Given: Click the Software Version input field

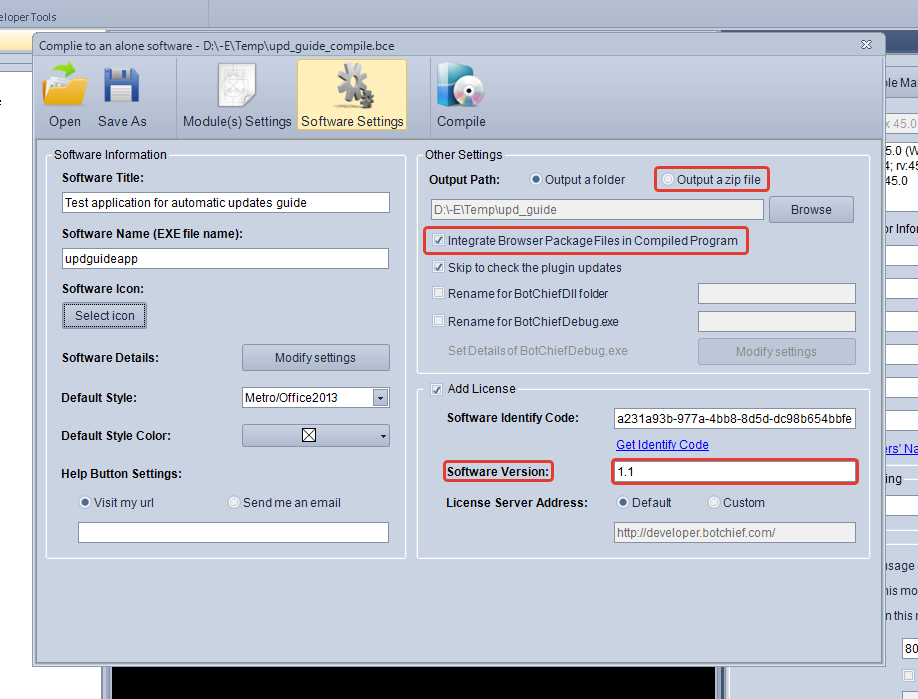Looking at the screenshot, I should 734,471.
